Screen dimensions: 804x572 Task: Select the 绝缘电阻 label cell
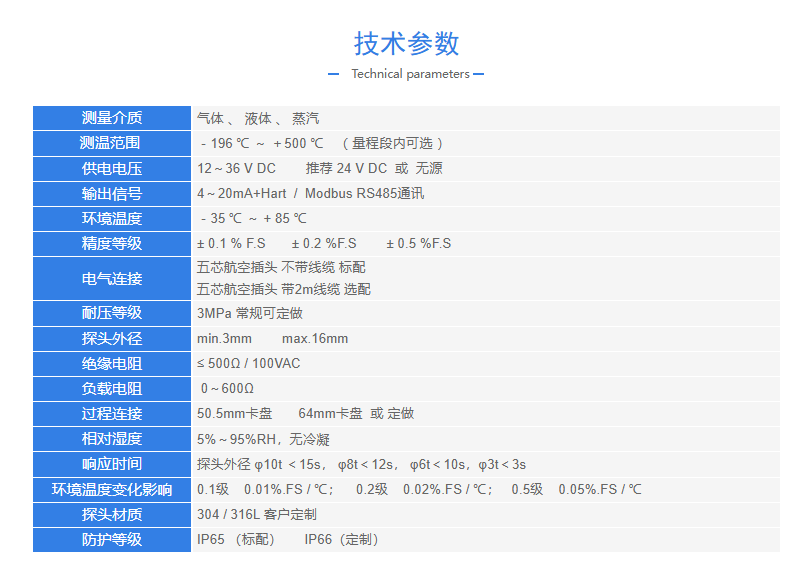[112, 363]
